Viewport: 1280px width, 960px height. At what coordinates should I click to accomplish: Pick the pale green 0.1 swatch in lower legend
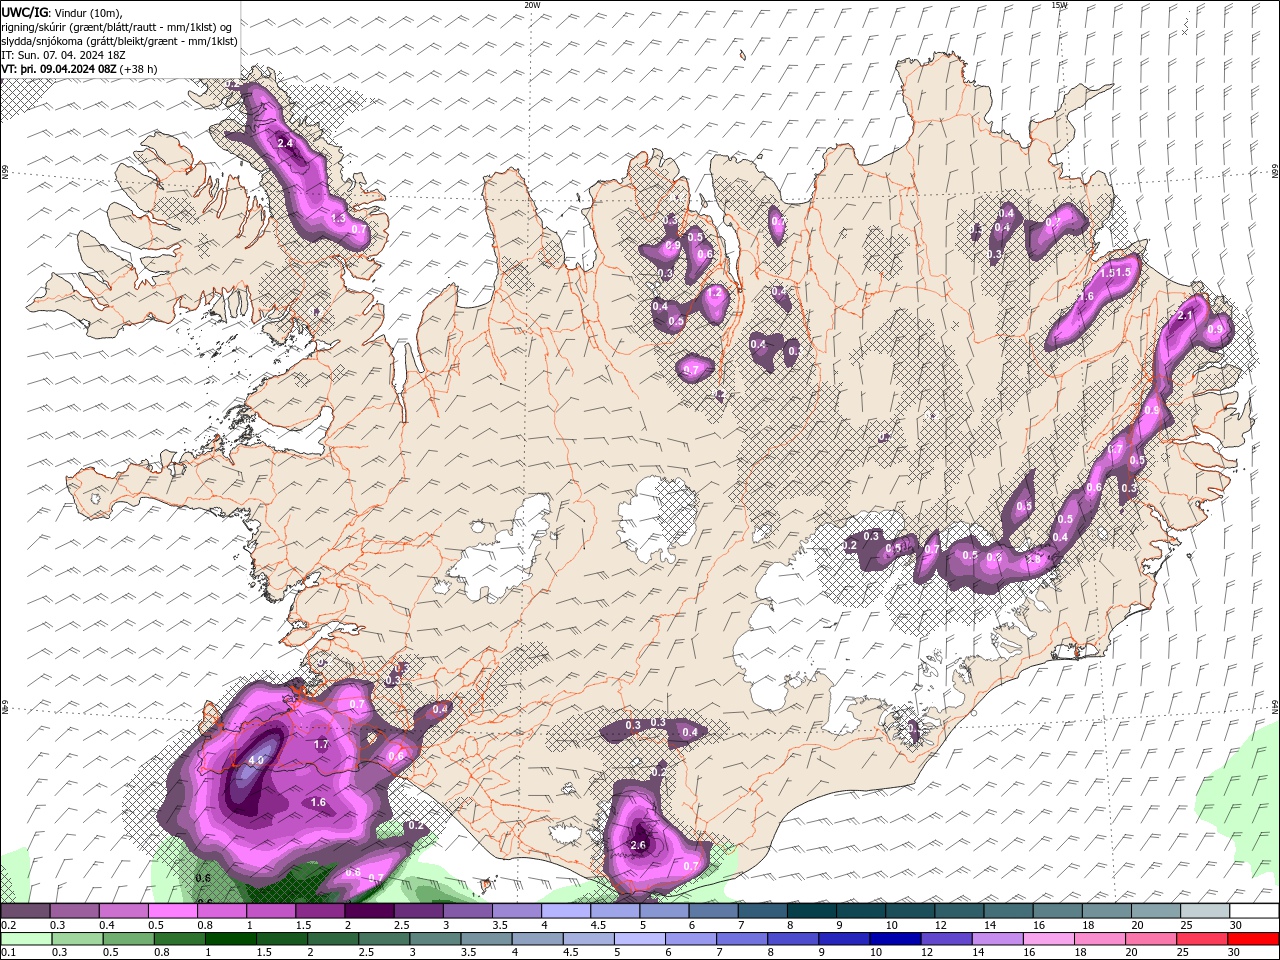point(25,939)
